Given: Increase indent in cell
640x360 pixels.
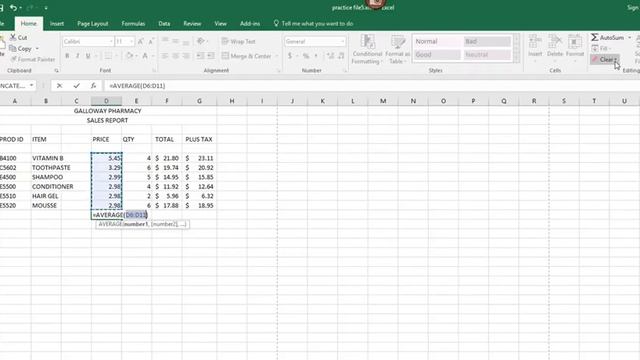Looking at the screenshot, I should (x=211, y=56).
